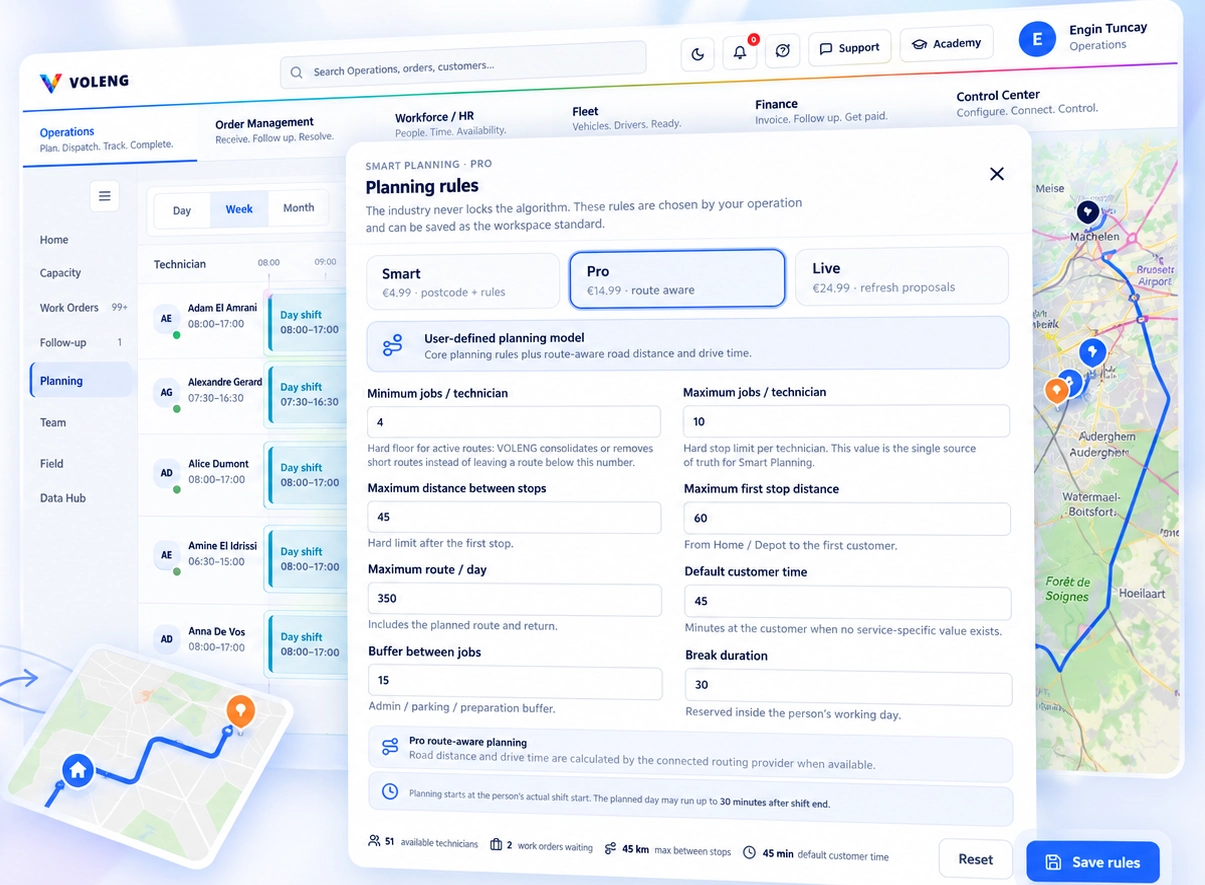Screen dimensions: 1205x885
Task: Click orange destination pin on map thumbnail
Action: [240, 711]
